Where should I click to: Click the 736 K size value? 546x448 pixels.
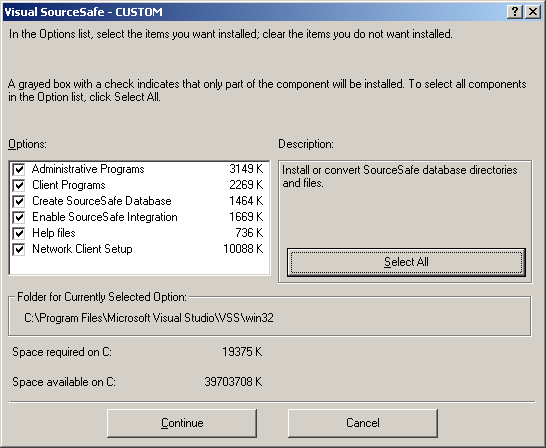point(249,233)
